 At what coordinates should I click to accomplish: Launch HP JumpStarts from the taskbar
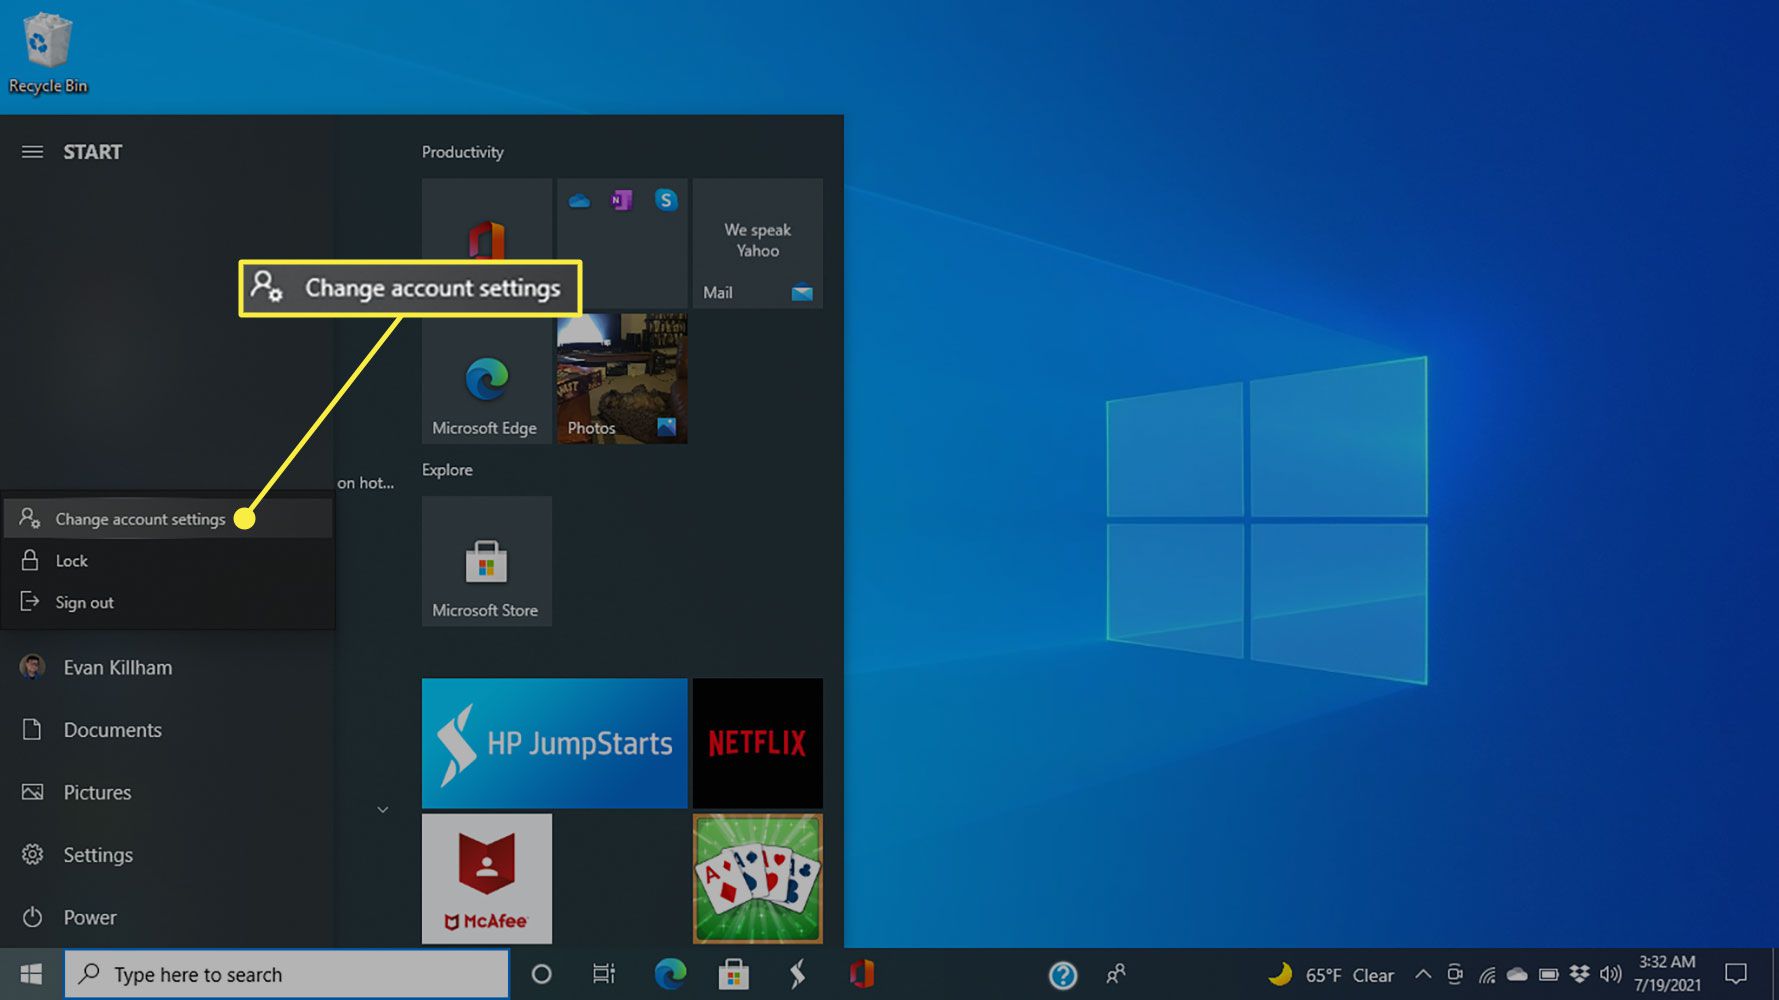point(798,974)
